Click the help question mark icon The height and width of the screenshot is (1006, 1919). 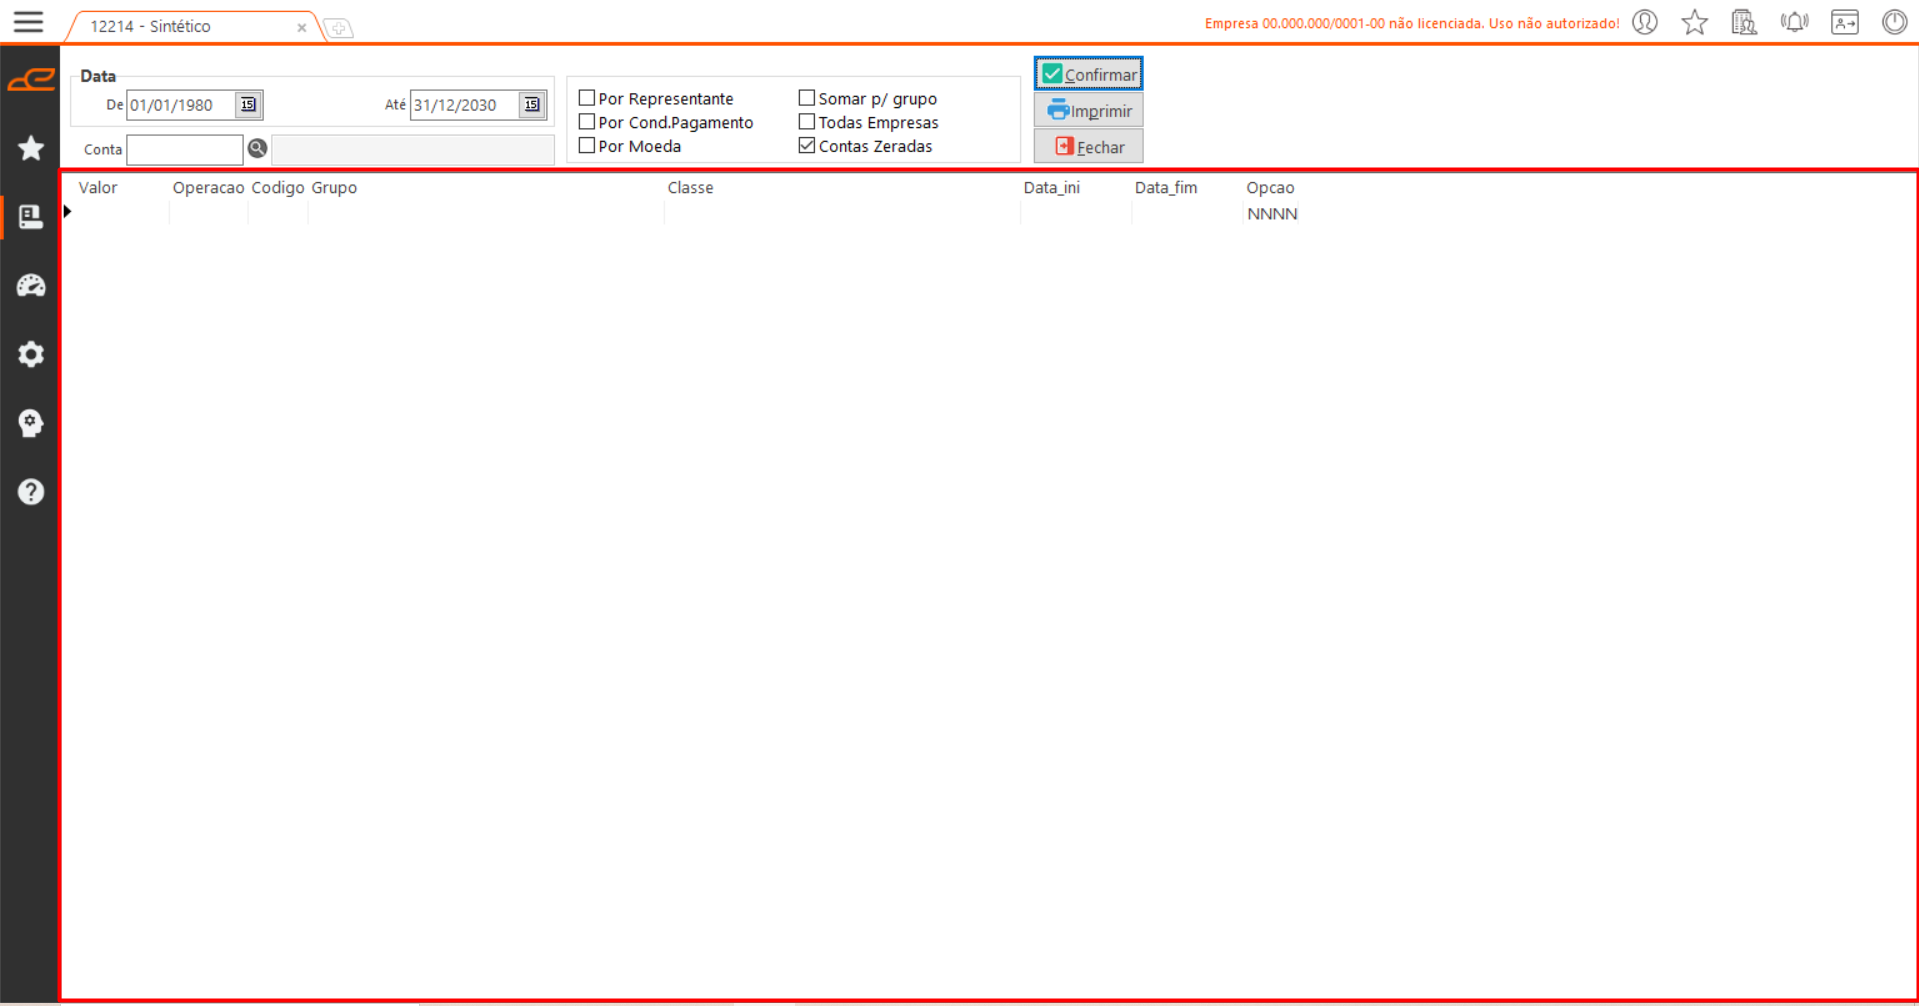[31, 492]
